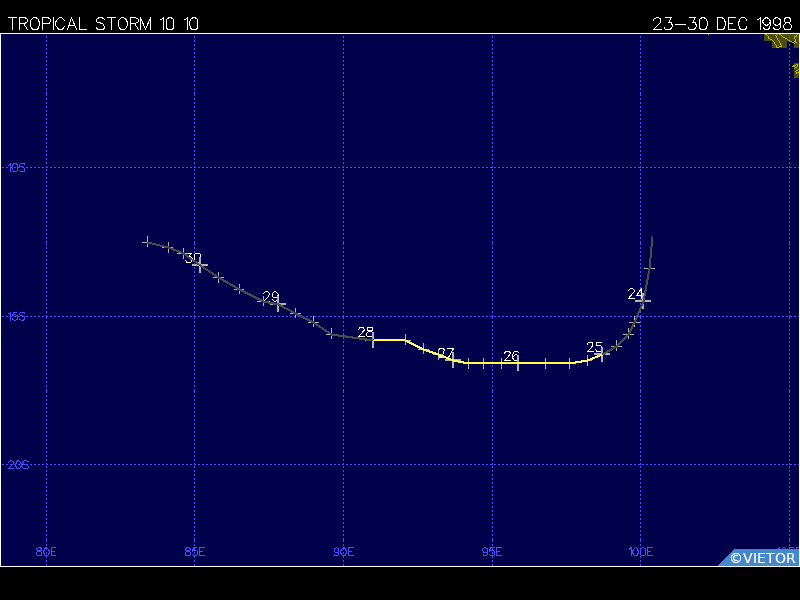Select the day 24 track marker
Screen dimensions: 800x600
pos(643,301)
